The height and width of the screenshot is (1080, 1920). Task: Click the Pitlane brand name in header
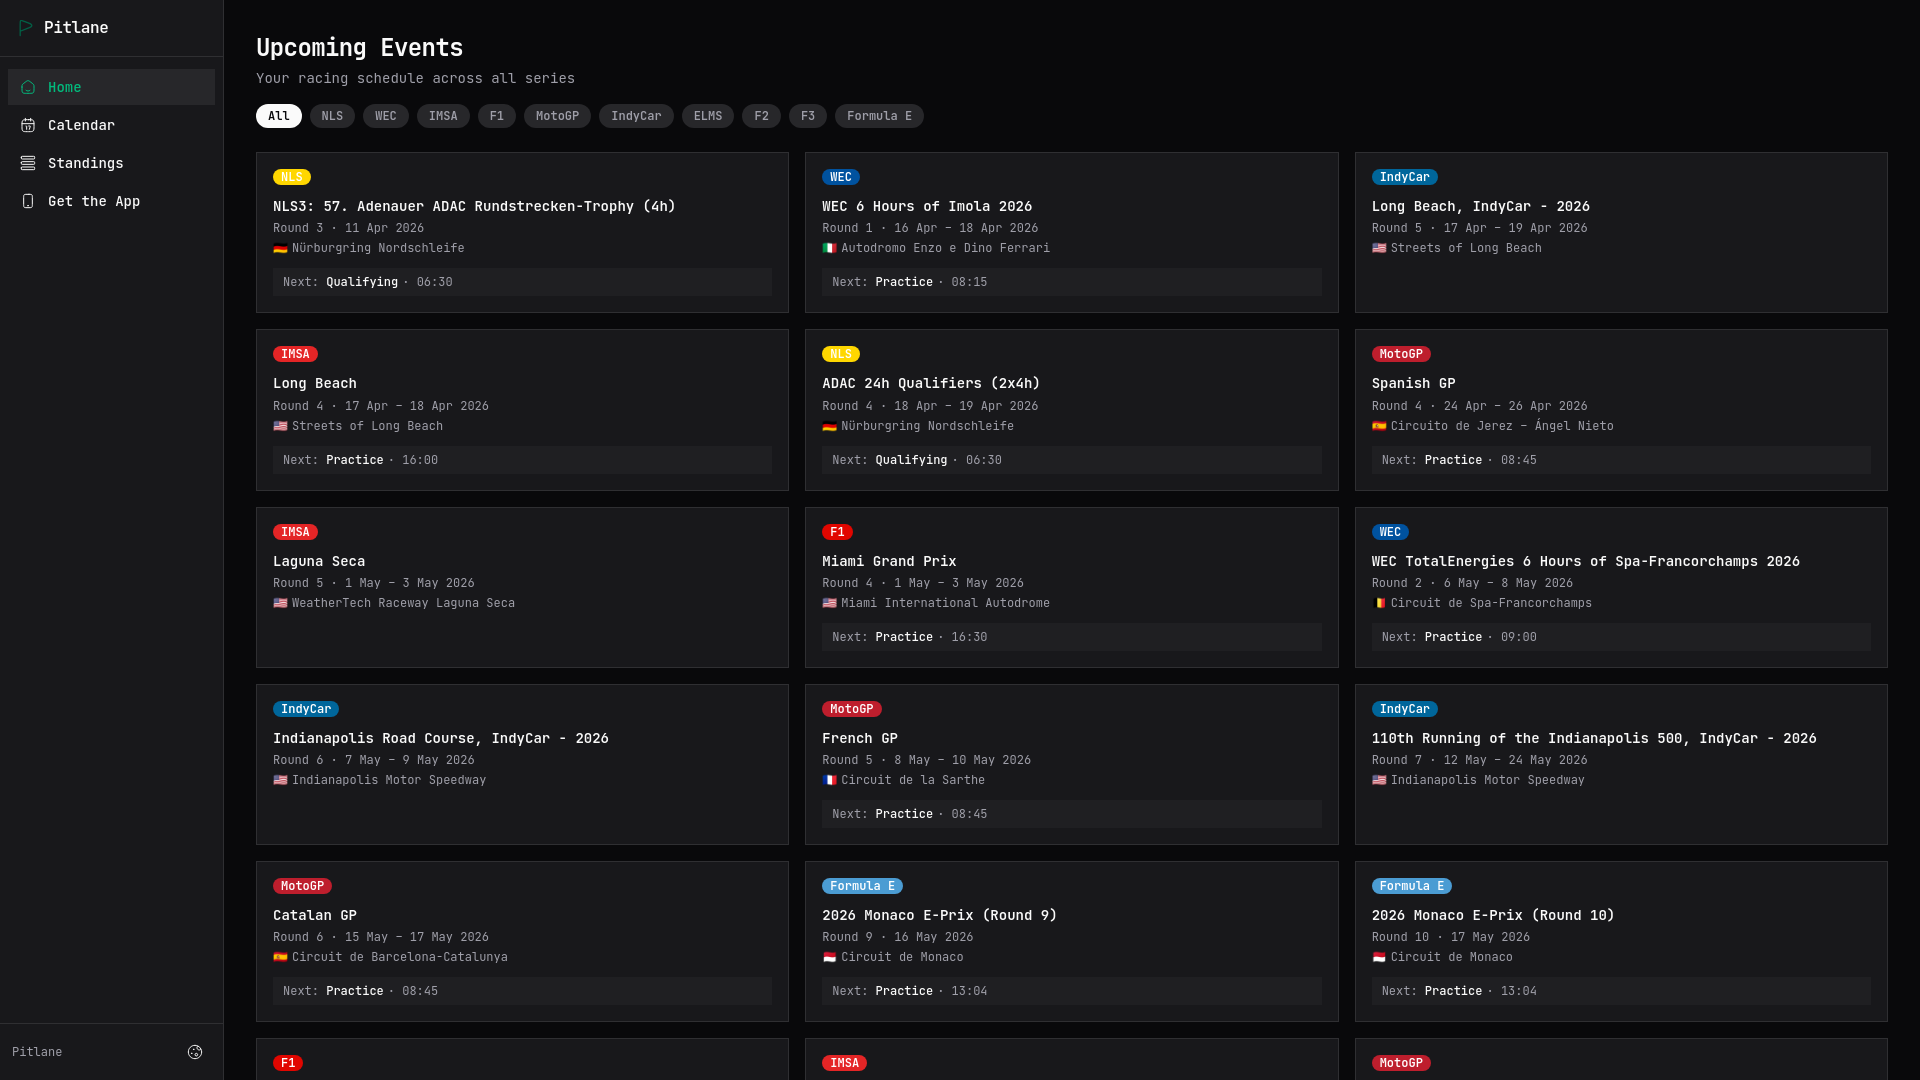76,27
